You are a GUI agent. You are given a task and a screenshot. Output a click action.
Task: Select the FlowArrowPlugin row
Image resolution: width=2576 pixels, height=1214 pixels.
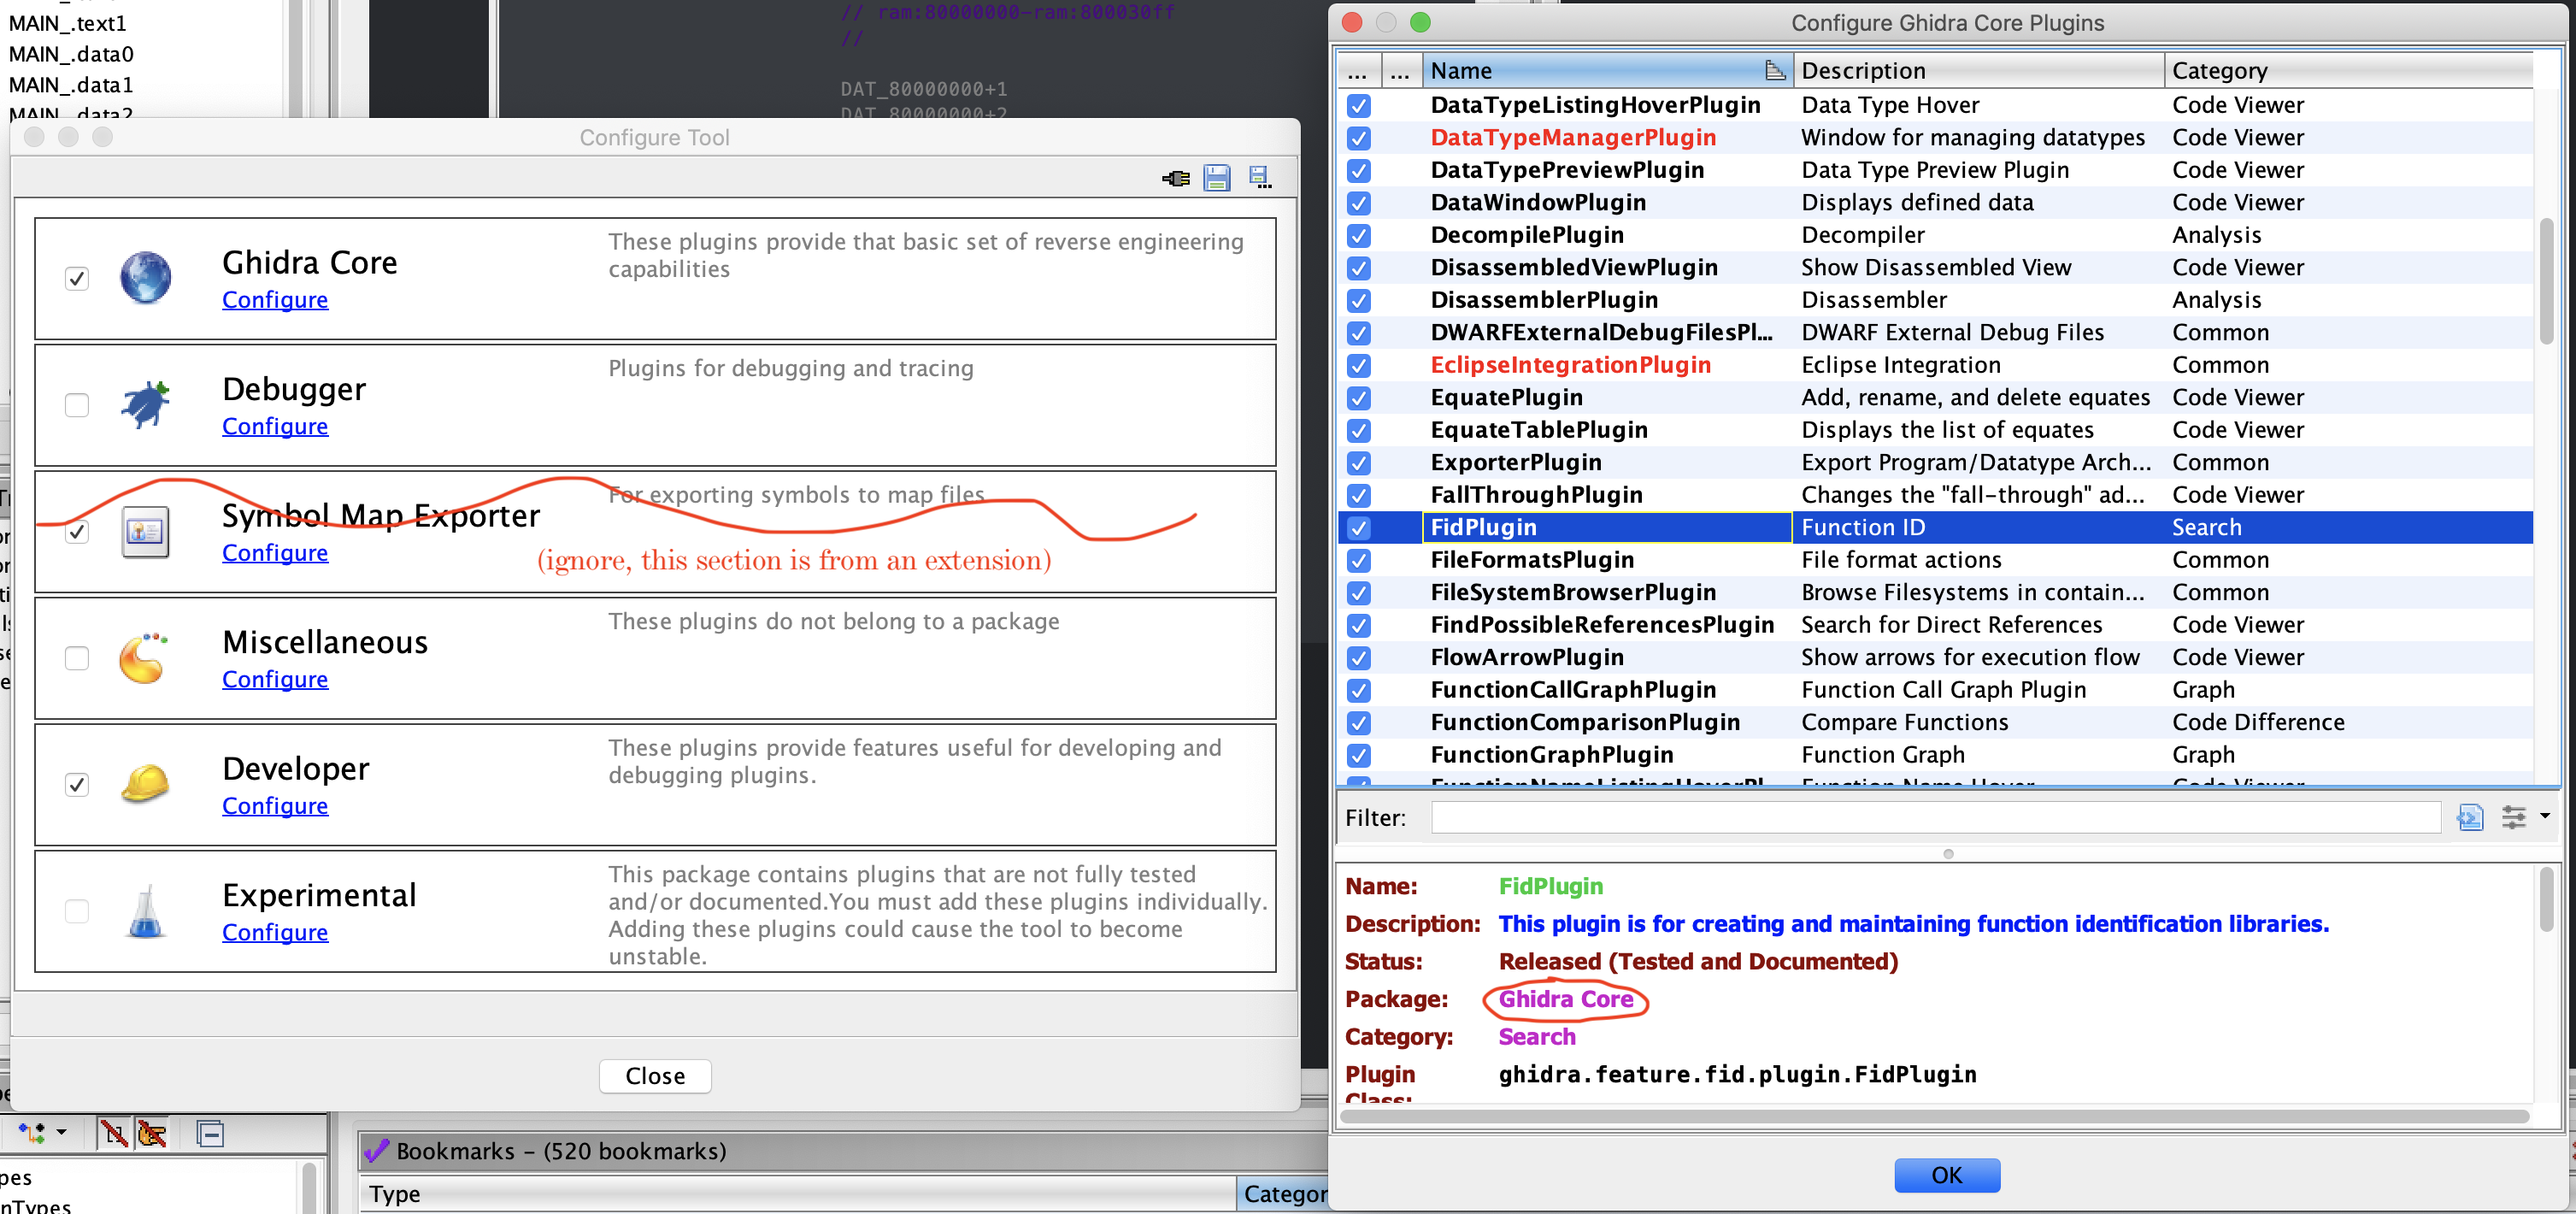coord(1935,658)
